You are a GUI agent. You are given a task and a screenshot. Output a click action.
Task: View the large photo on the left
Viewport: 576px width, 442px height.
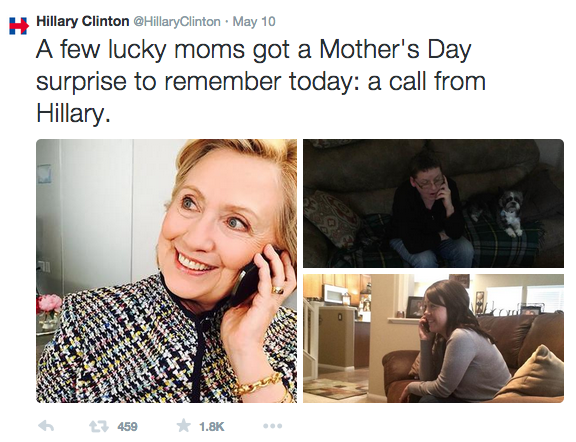166,271
